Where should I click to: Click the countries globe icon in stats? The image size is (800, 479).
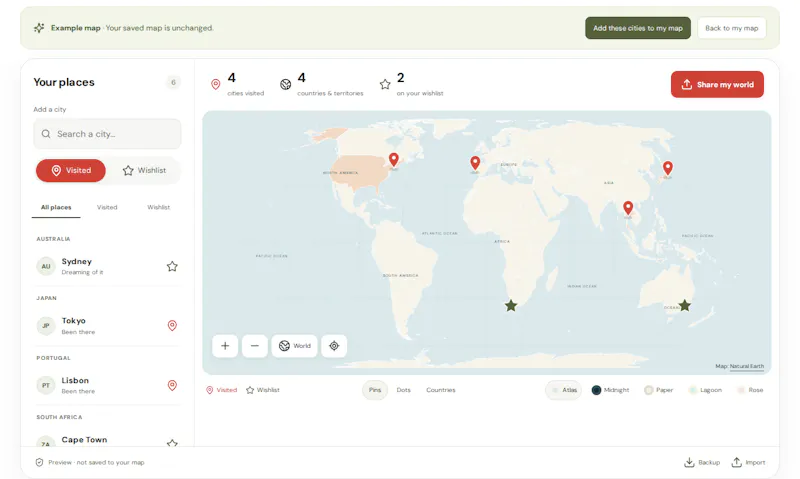(x=286, y=84)
